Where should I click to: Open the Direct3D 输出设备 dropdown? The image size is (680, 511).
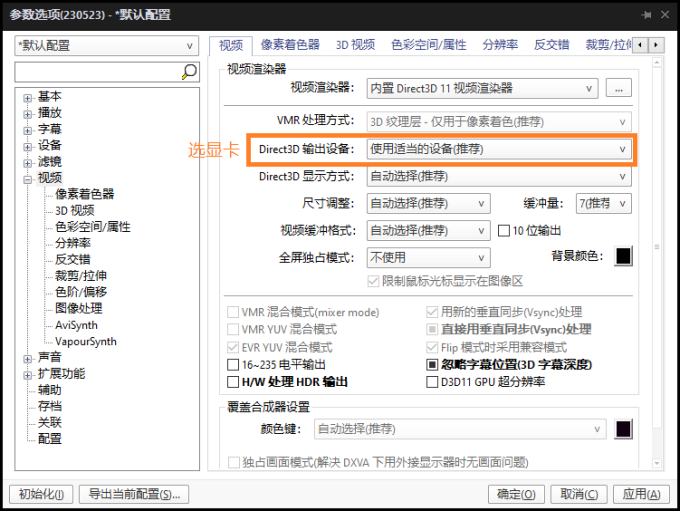tap(499, 149)
